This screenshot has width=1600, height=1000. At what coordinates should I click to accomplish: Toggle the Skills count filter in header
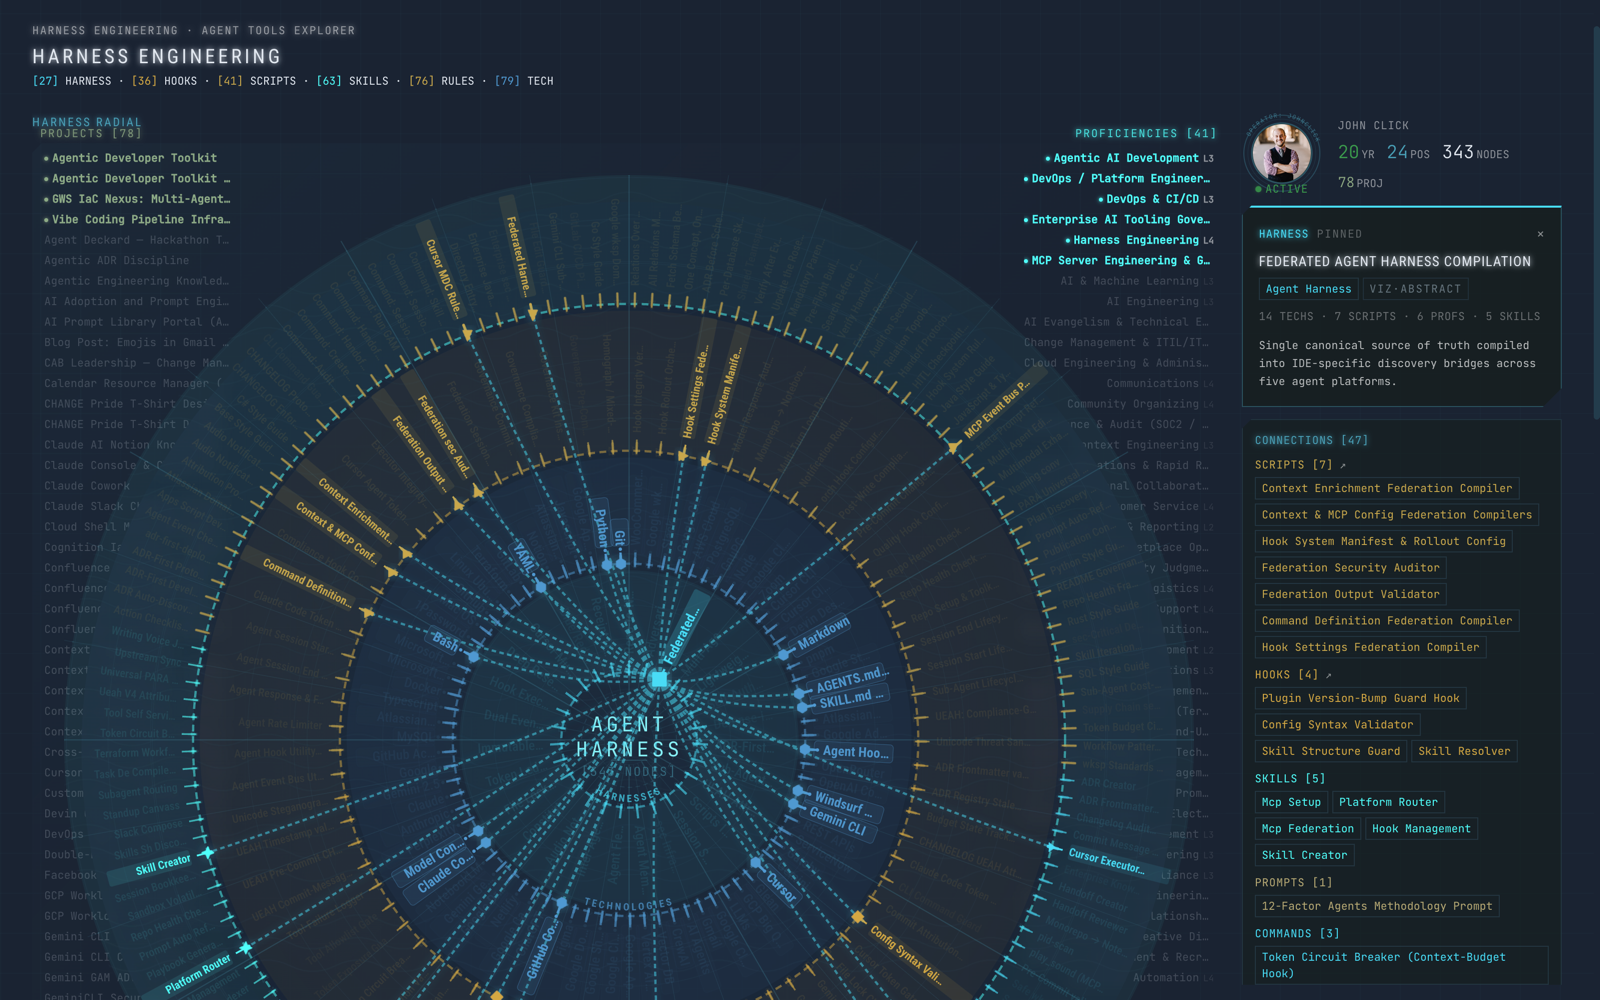353,81
